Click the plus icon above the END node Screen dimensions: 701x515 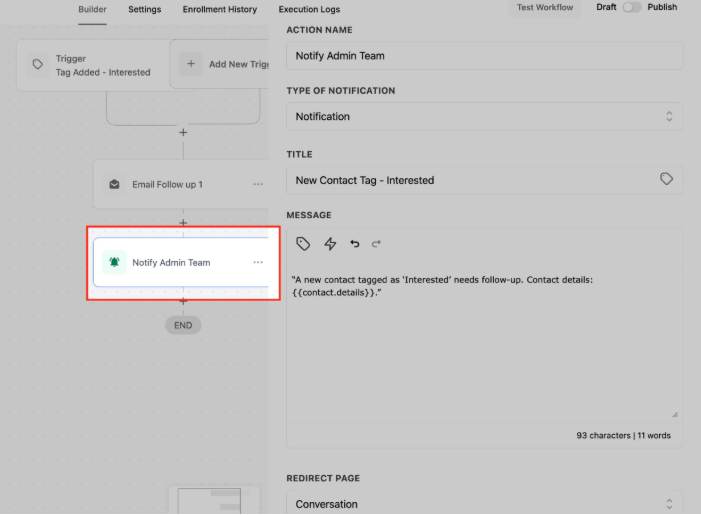tap(183, 300)
